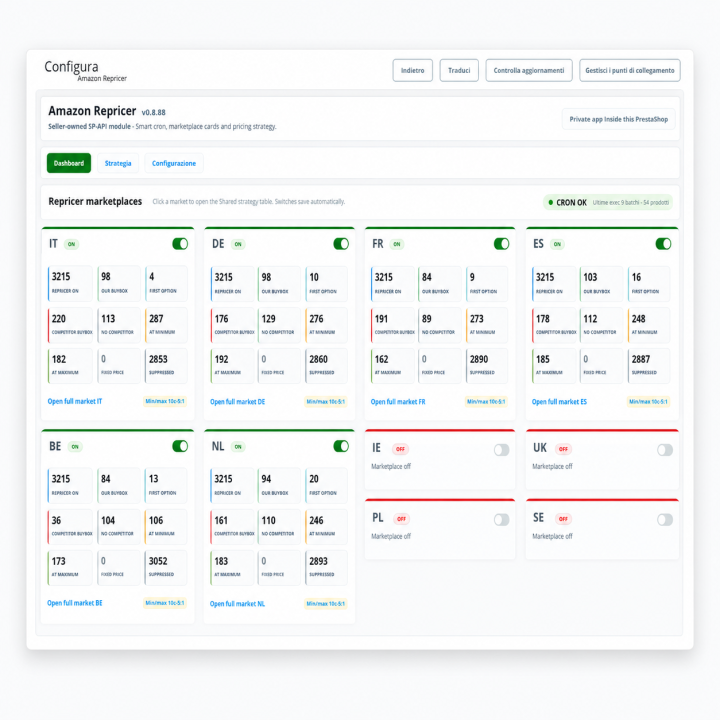Toggle the BE marketplace switch
720x720 pixels.
tap(180, 446)
